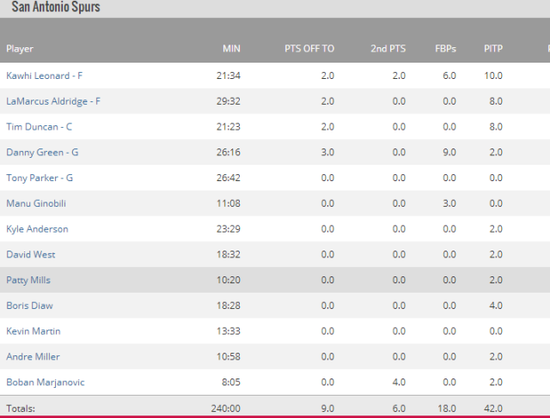This screenshot has width=550, height=418.
Task: Click the San Antonio Spurs team heading
Action: (56, 7)
